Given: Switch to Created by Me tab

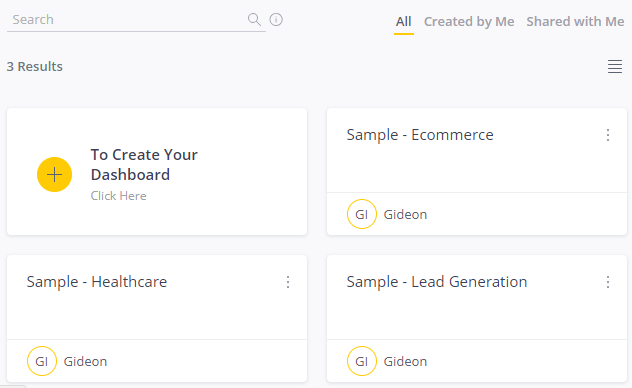Looking at the screenshot, I should click(x=469, y=22).
